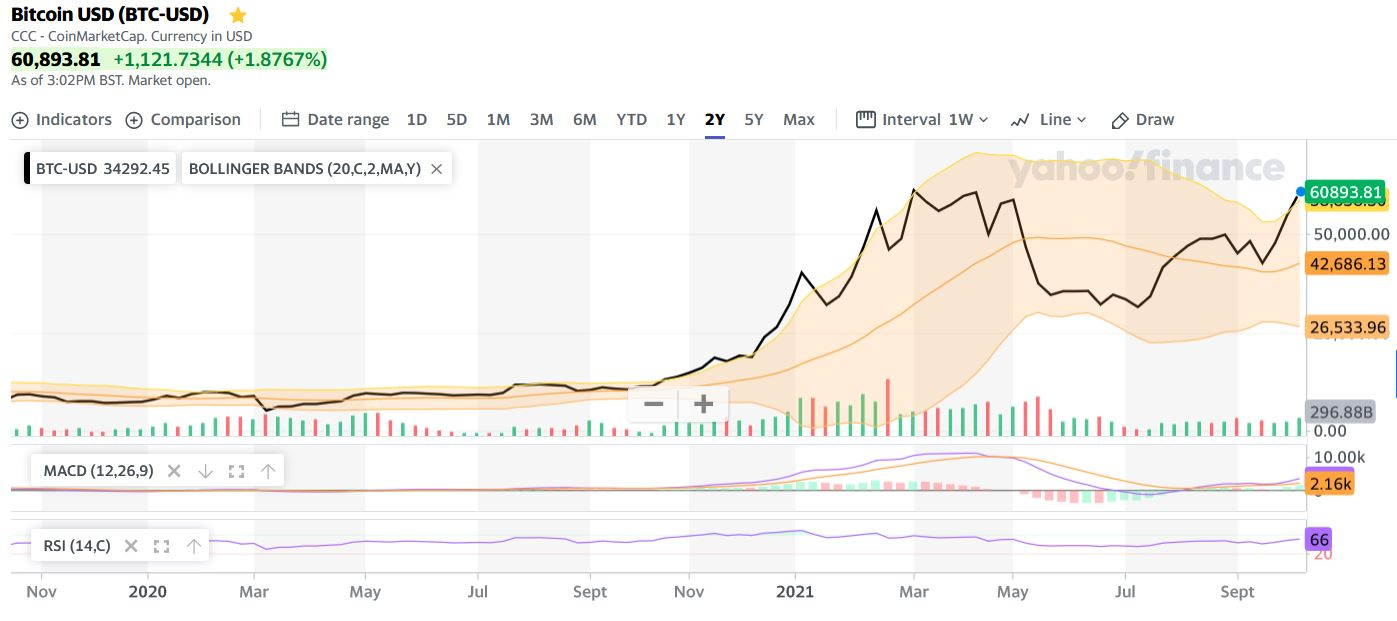1397x621 pixels.
Task: Move the RSI panel up
Action: click(194, 546)
